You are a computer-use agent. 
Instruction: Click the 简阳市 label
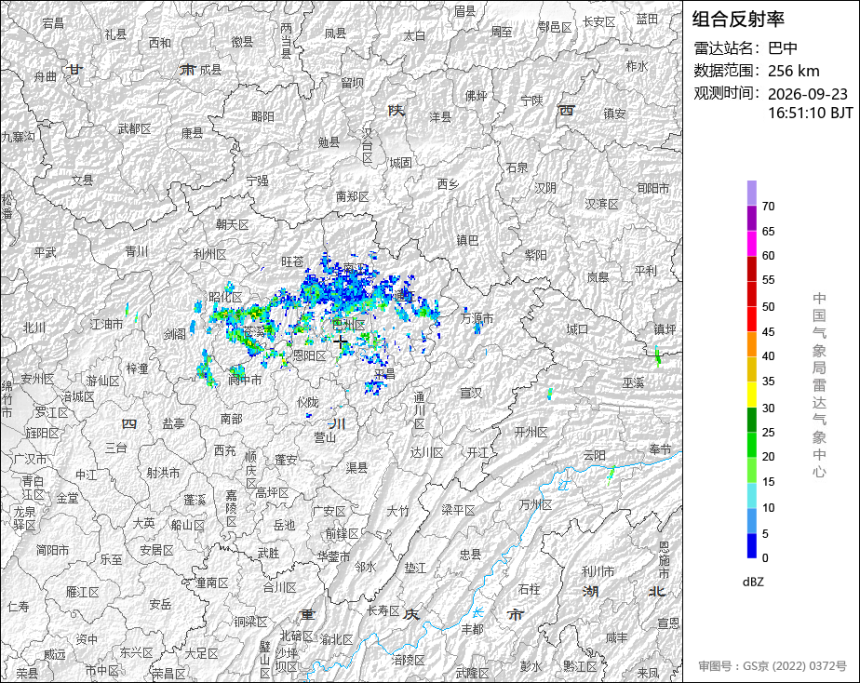[53, 549]
